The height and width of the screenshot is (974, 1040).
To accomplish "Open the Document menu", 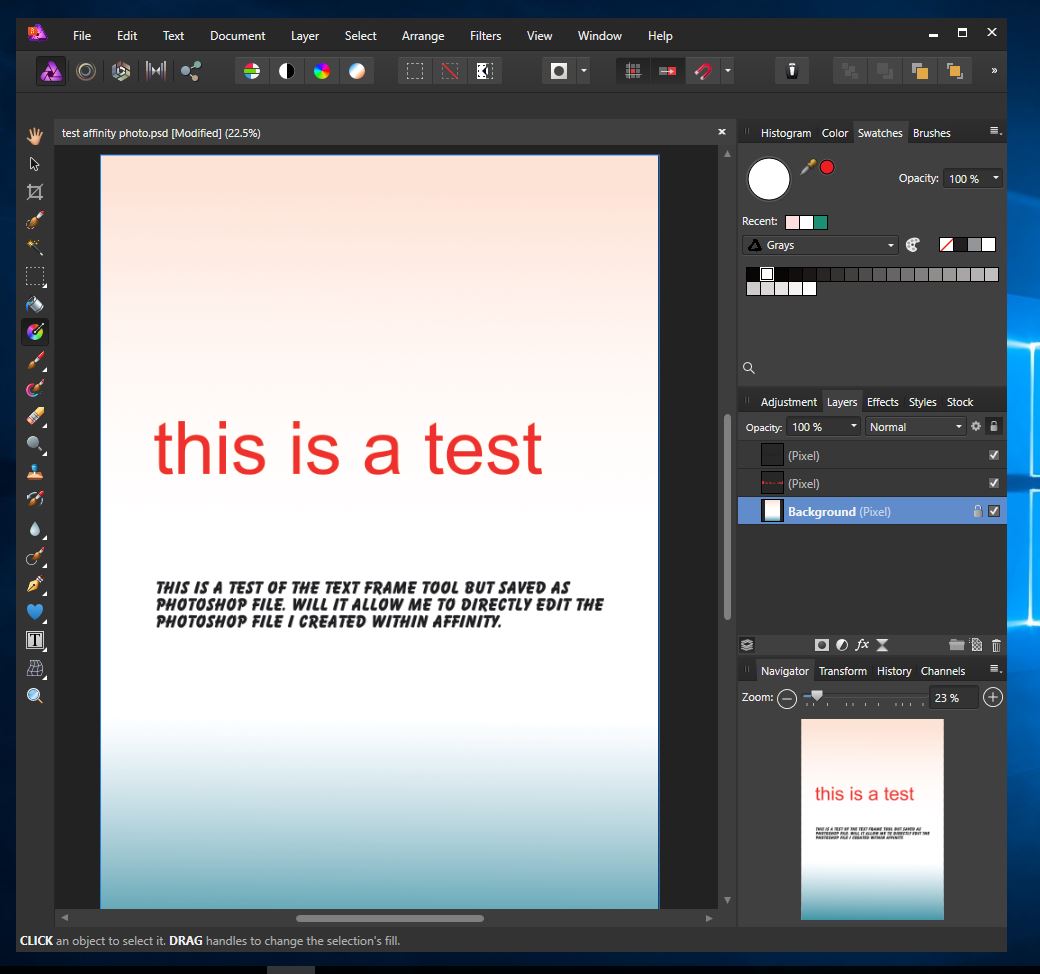I will coord(237,36).
